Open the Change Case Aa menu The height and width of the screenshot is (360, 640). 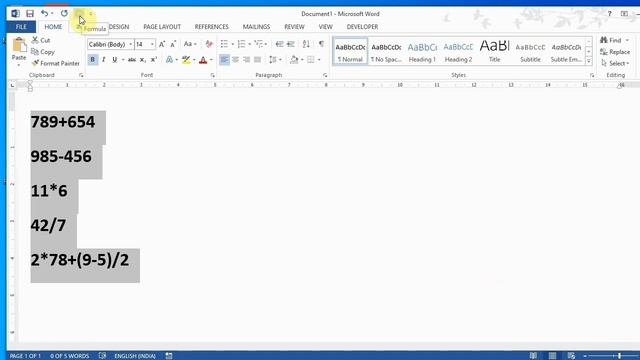(x=190, y=44)
